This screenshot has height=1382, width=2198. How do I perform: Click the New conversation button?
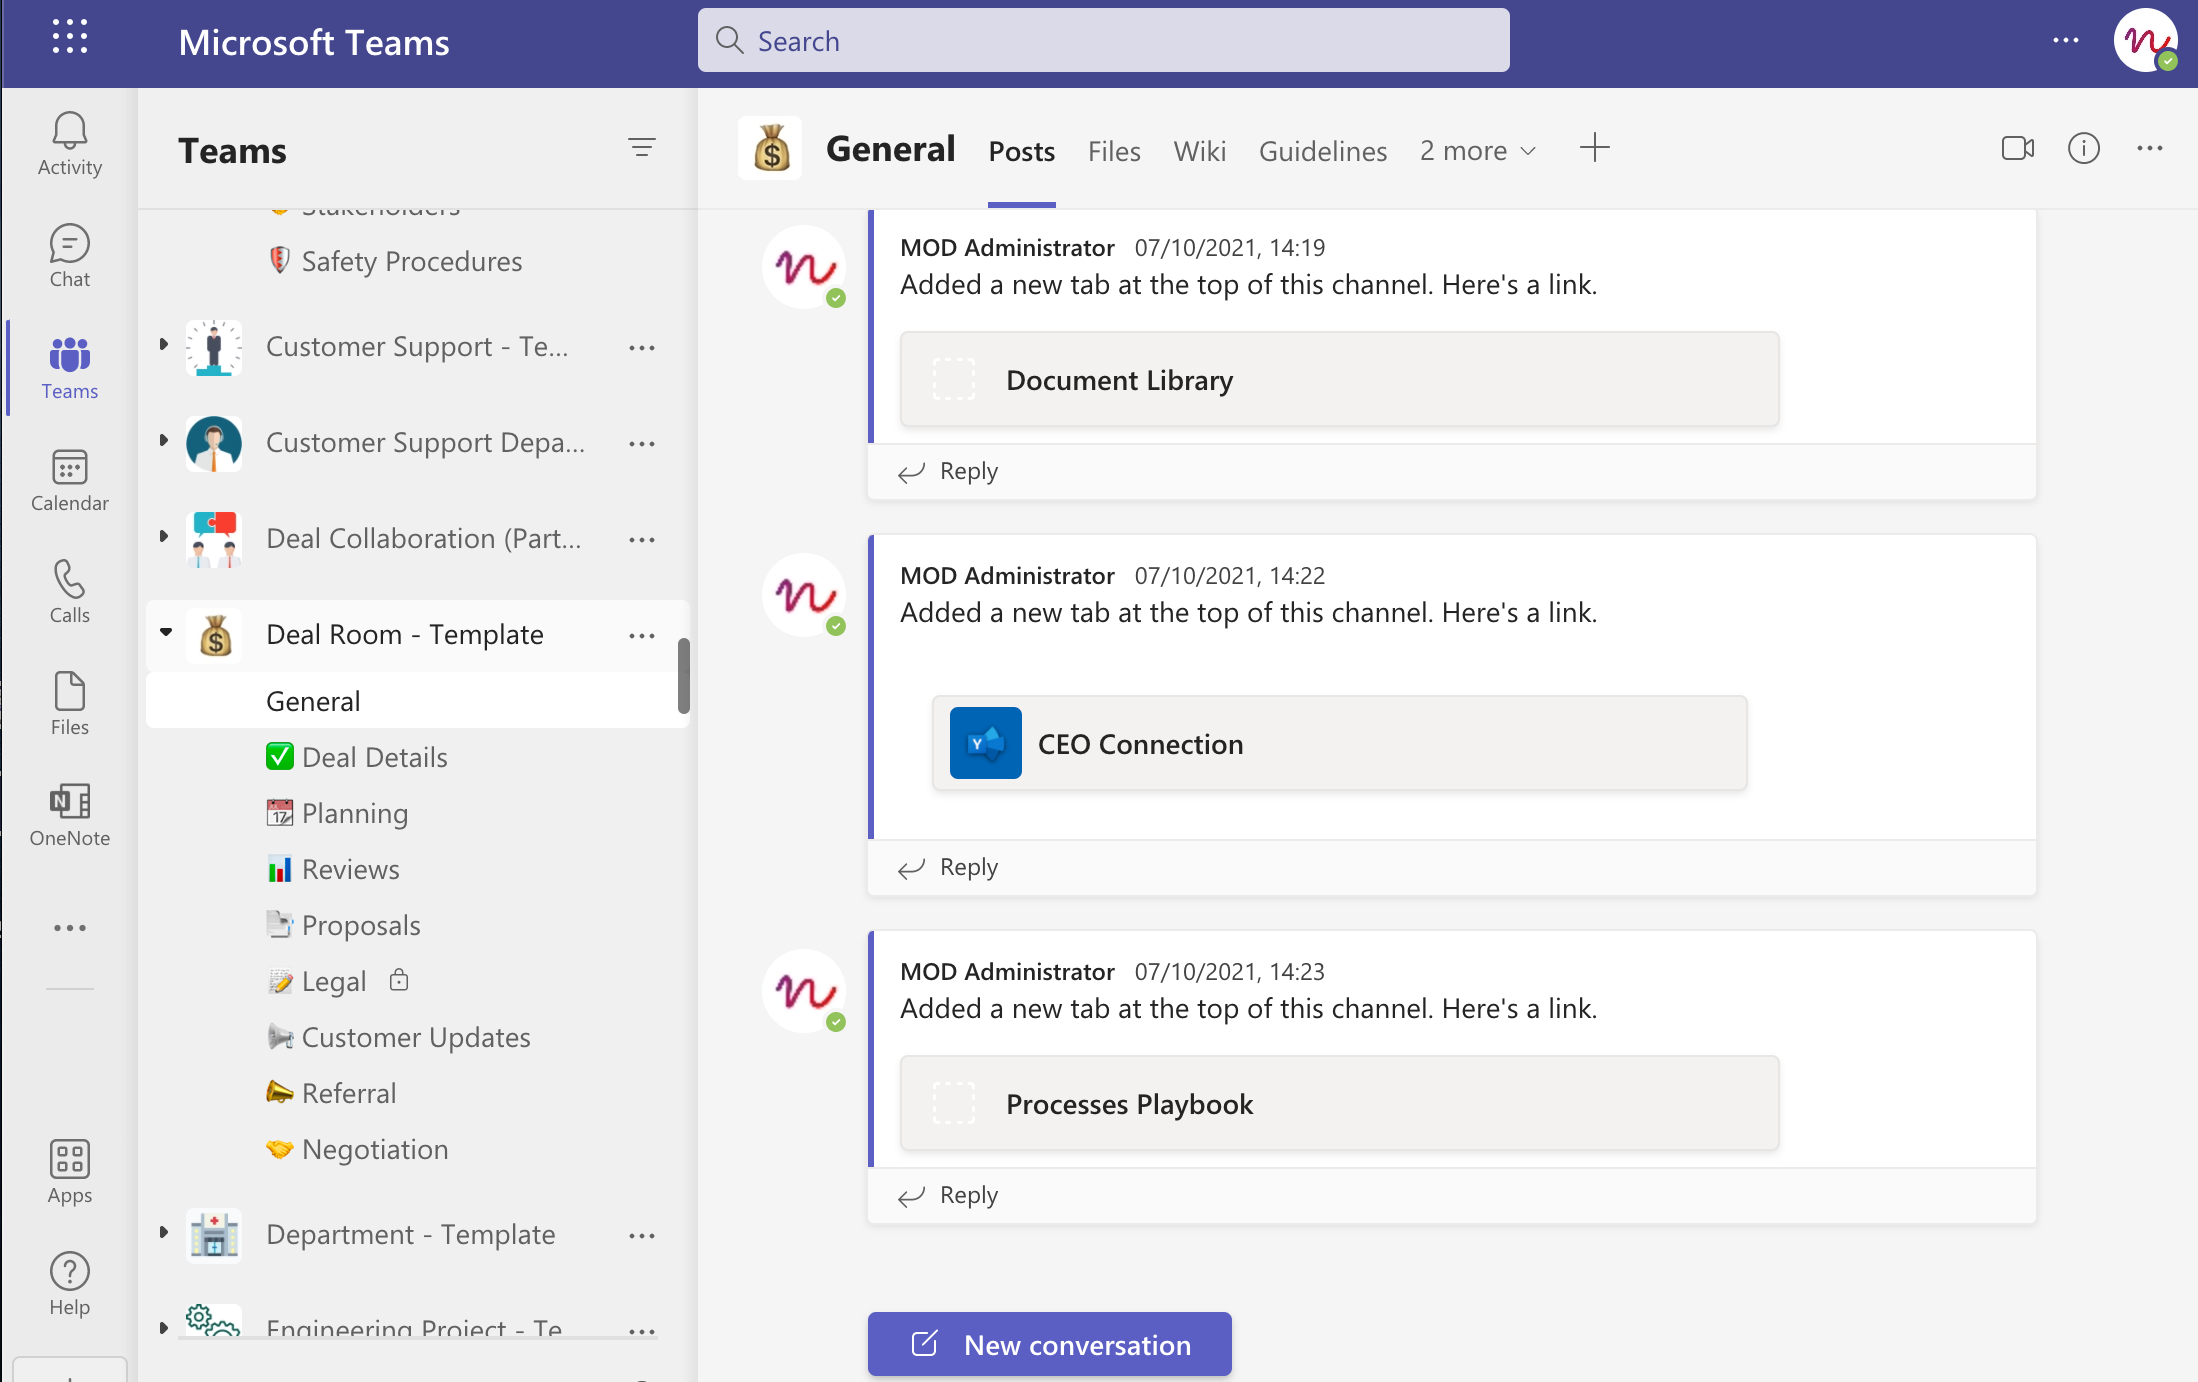tap(1049, 1344)
